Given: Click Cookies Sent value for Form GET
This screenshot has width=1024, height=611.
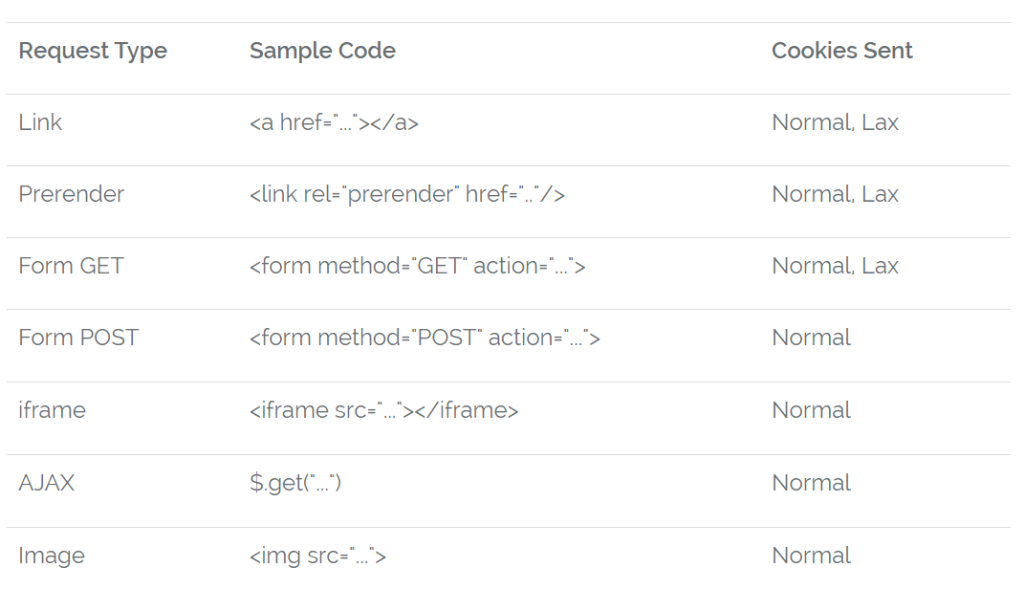Looking at the screenshot, I should [x=835, y=266].
